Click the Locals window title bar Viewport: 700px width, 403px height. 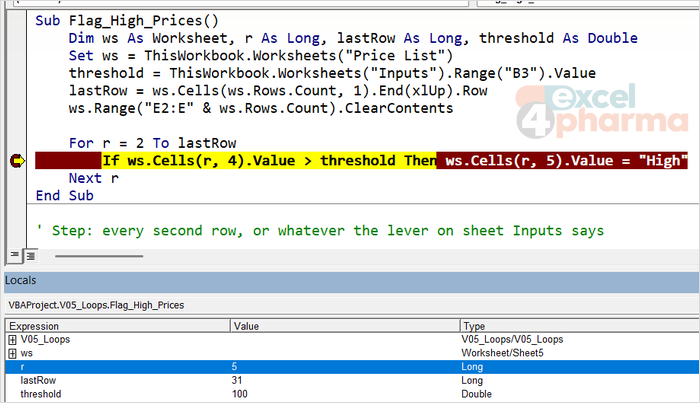(352, 281)
